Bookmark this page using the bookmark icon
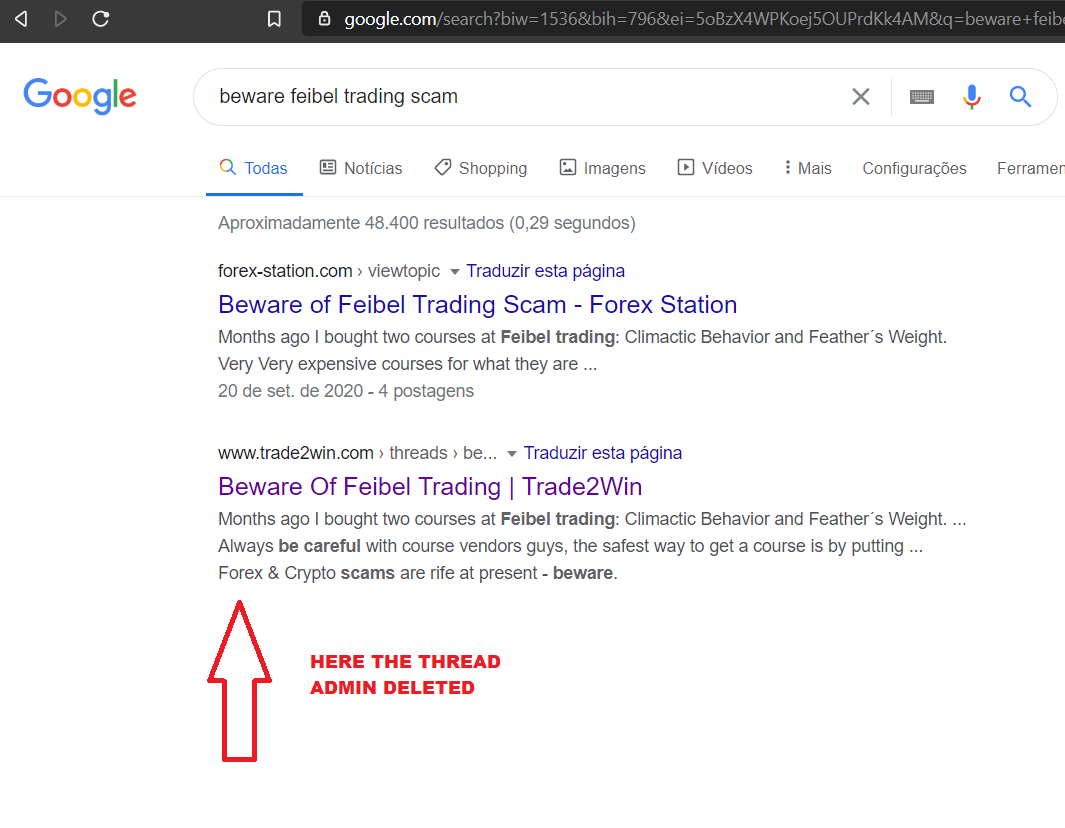The width and height of the screenshot is (1065, 828). click(x=274, y=19)
